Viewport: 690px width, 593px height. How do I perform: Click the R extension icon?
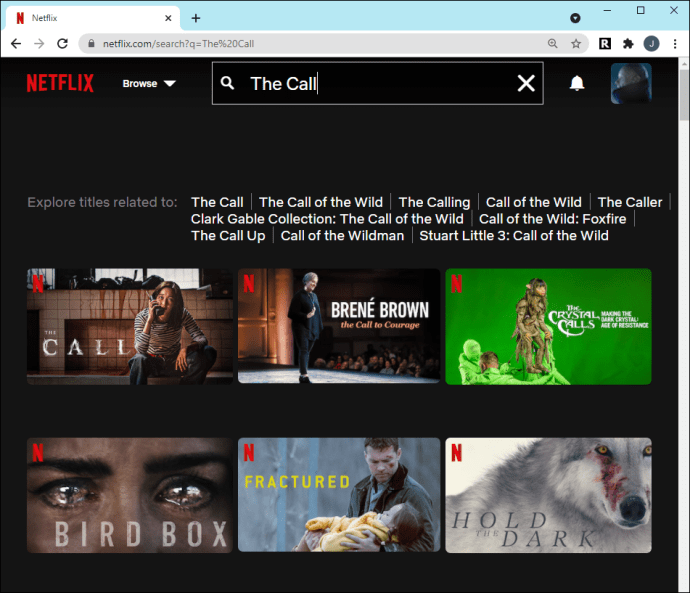click(x=605, y=44)
